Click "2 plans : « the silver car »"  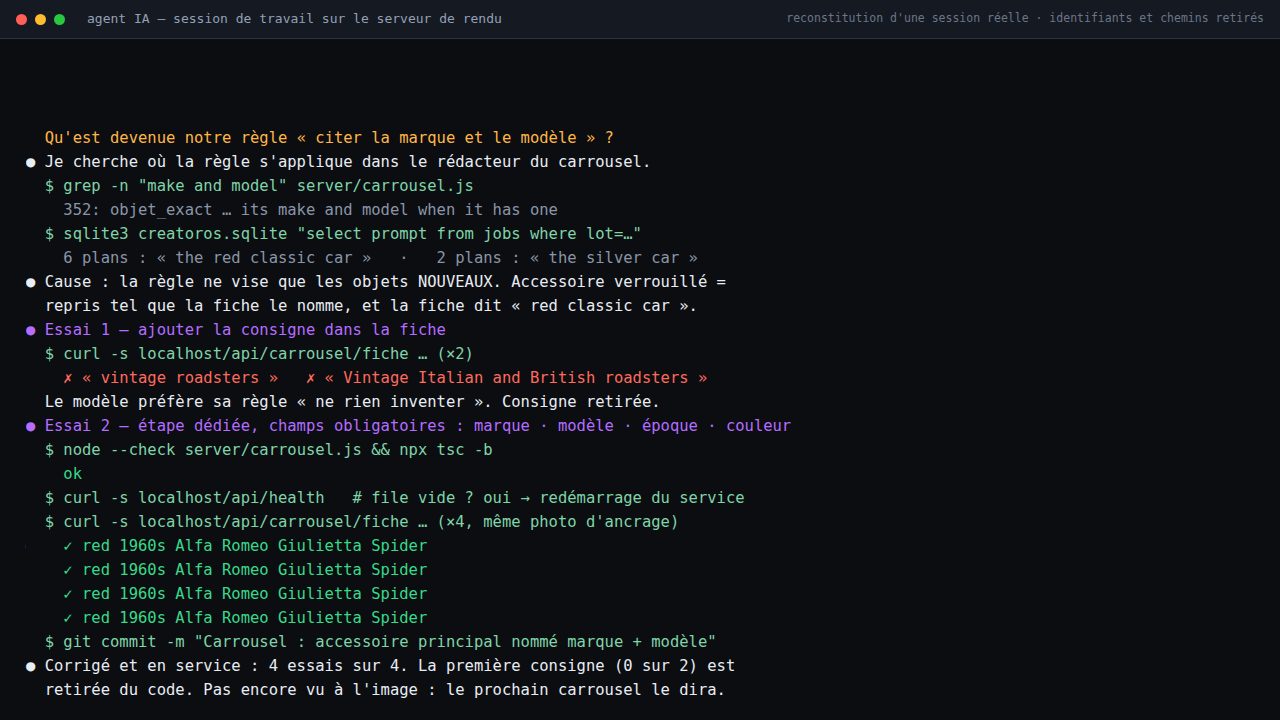pyautogui.click(x=567, y=258)
